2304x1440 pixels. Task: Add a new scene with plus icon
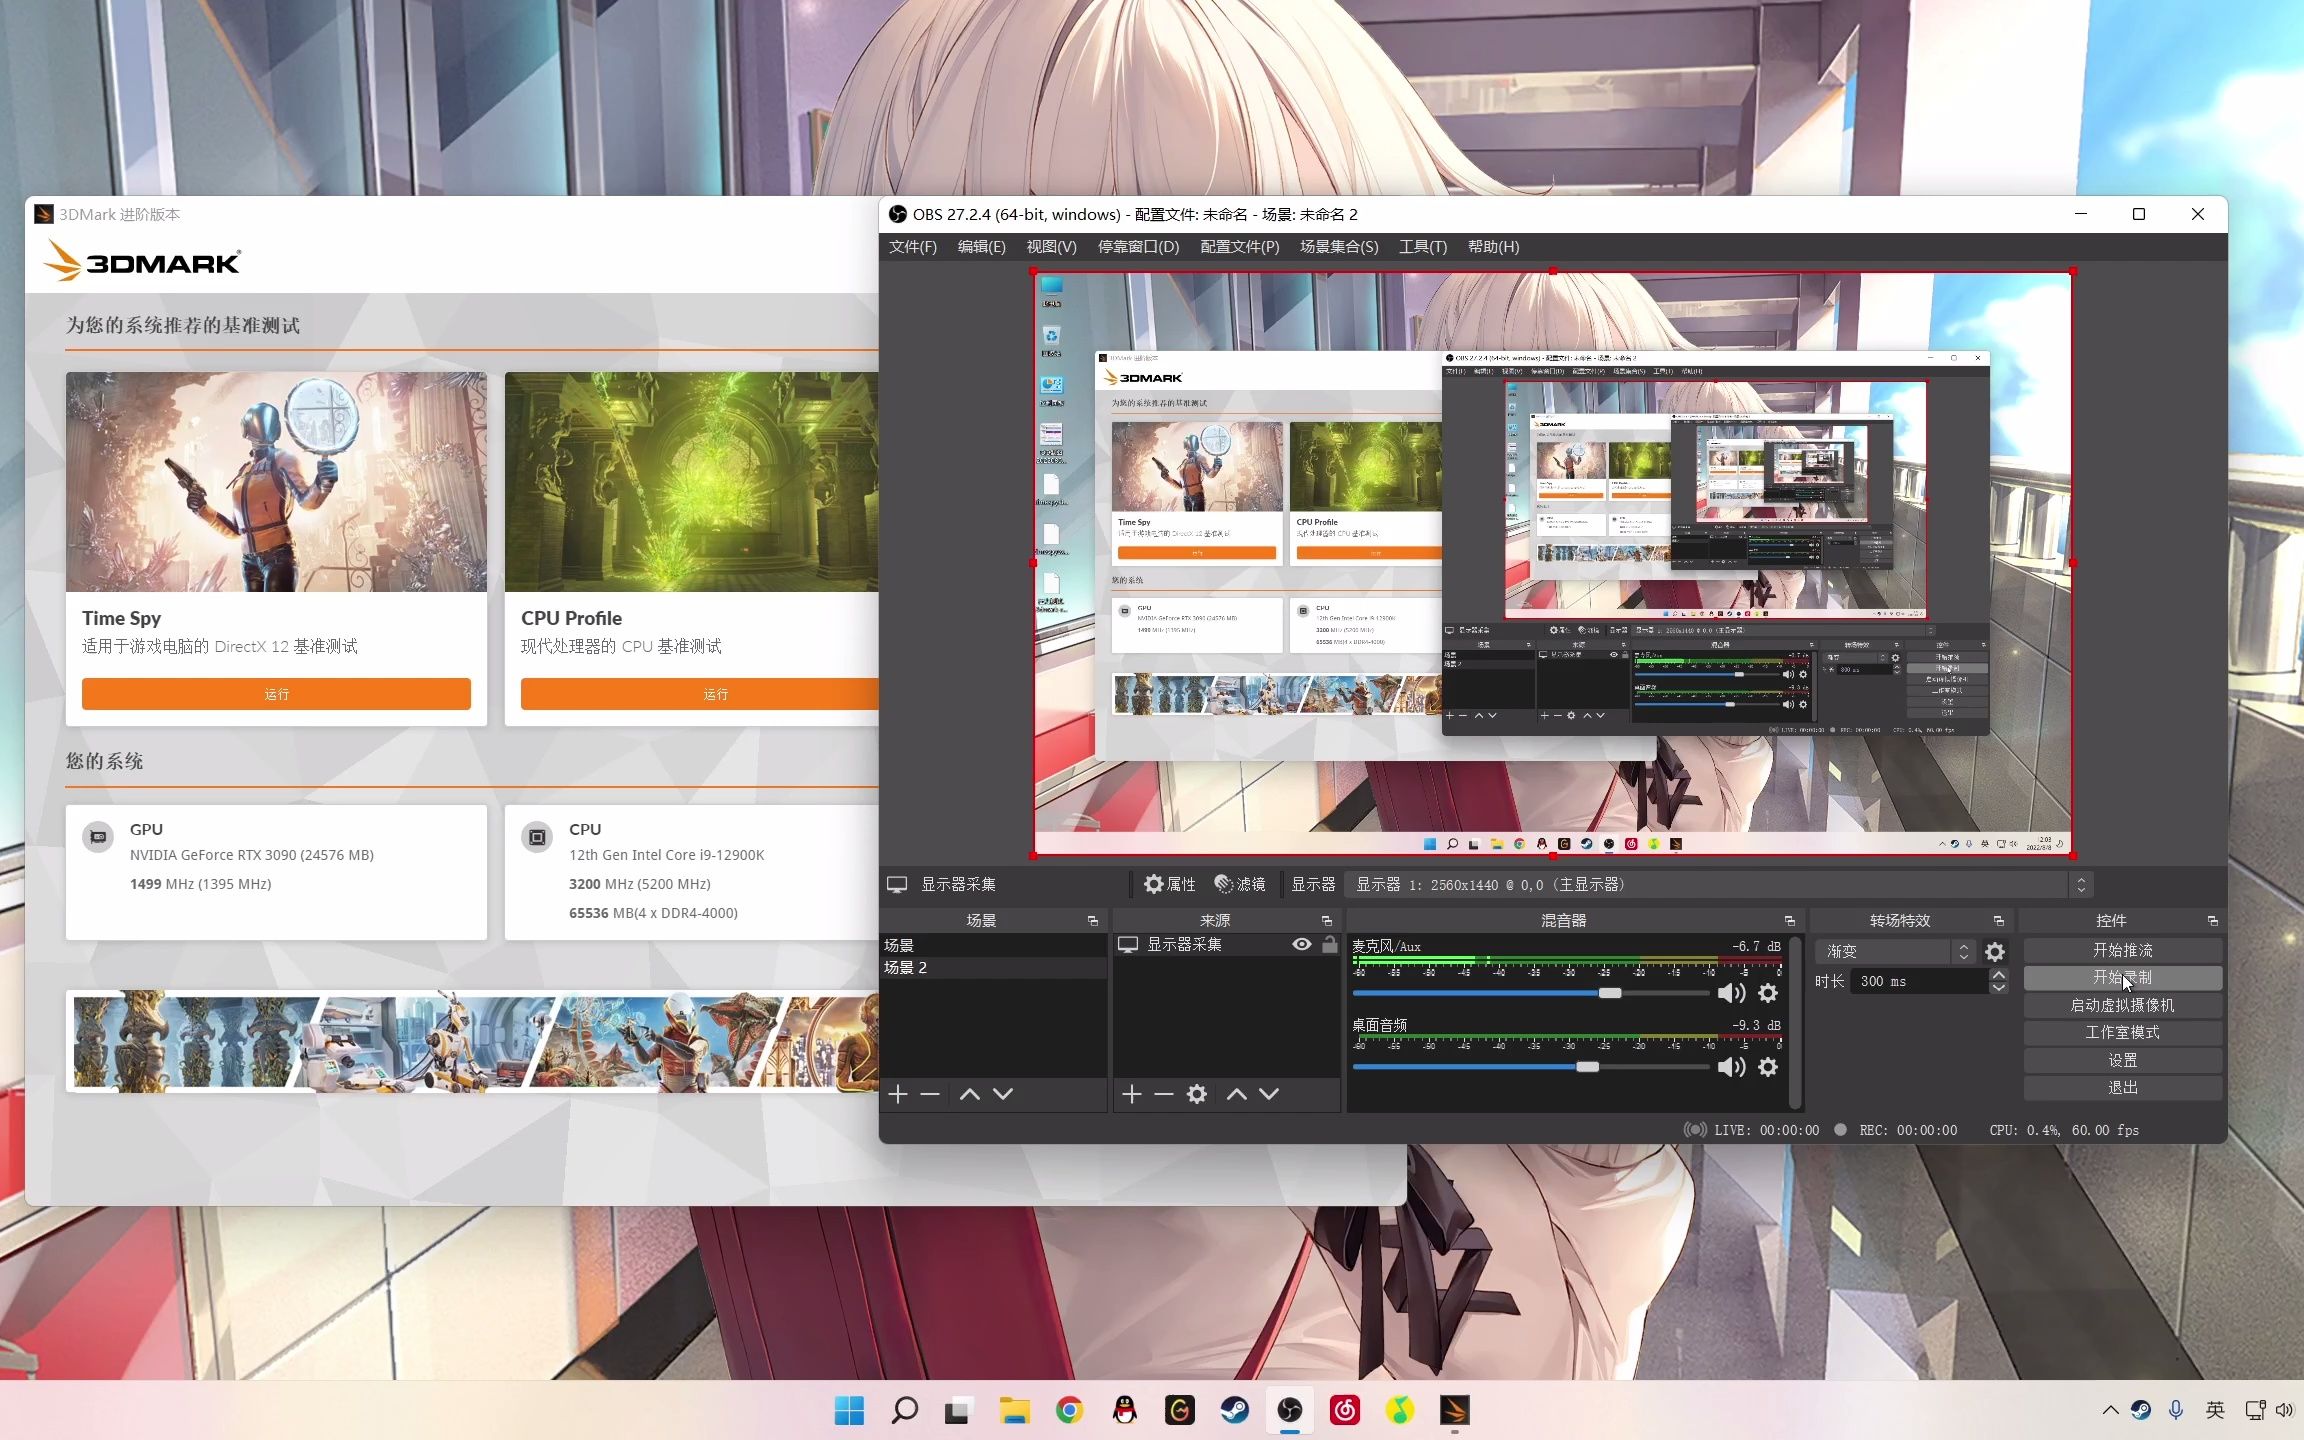897,1094
